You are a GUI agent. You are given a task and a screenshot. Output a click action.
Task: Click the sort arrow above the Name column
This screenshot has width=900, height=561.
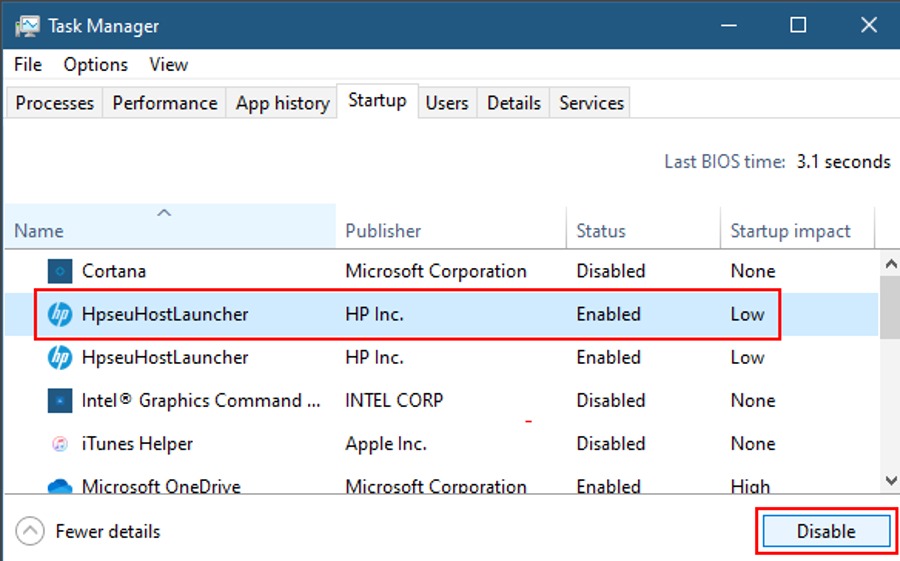pyautogui.click(x=164, y=213)
